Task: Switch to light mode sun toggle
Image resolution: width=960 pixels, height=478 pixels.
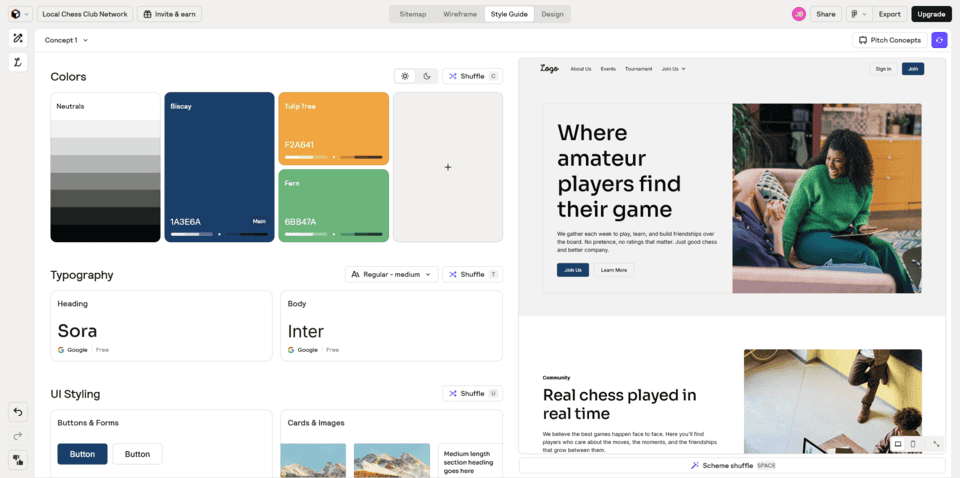Action: (x=405, y=76)
